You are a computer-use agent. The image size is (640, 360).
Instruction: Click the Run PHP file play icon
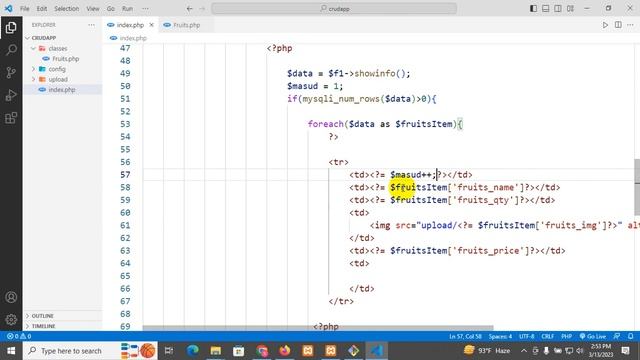coord(605,25)
